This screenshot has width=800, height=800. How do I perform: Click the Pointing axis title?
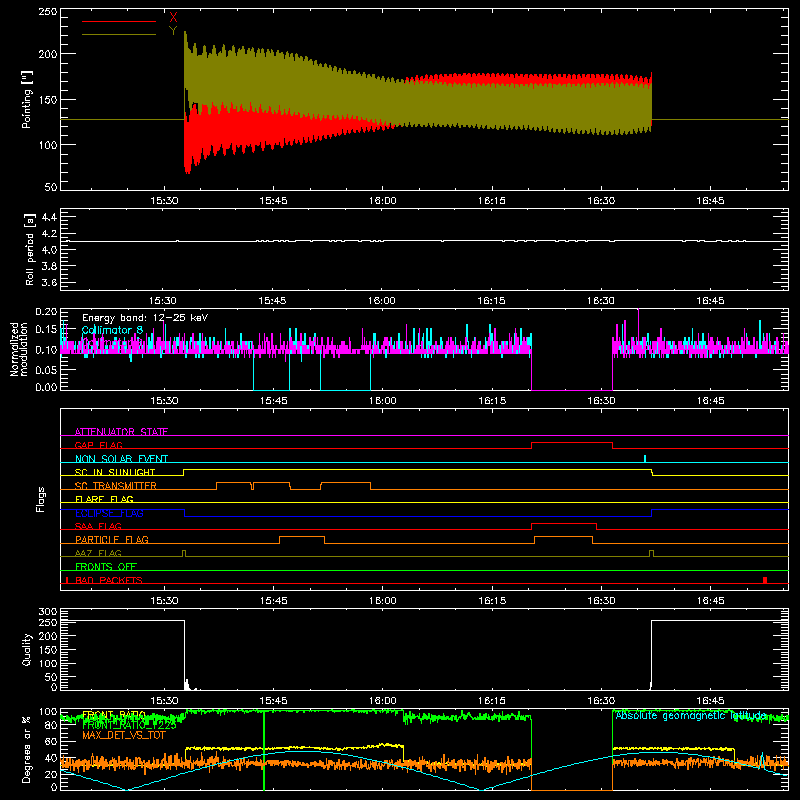(x=26, y=99)
